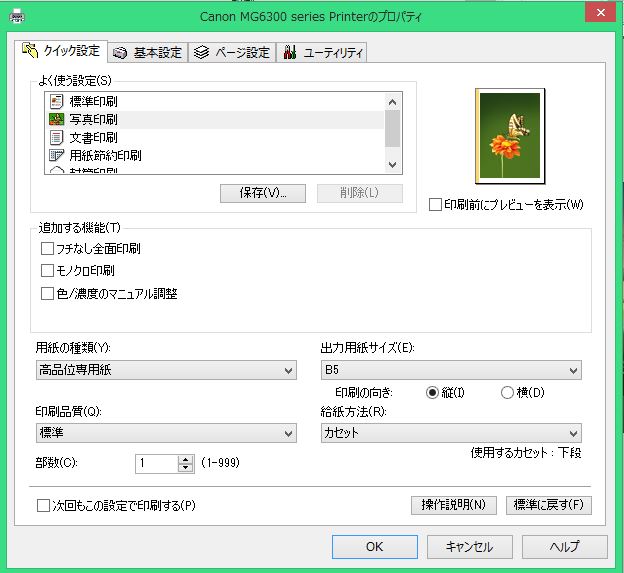Viewport: 624px width, 573px height.
Task: Click the 標準印刷 document icon
Action: tap(57, 102)
